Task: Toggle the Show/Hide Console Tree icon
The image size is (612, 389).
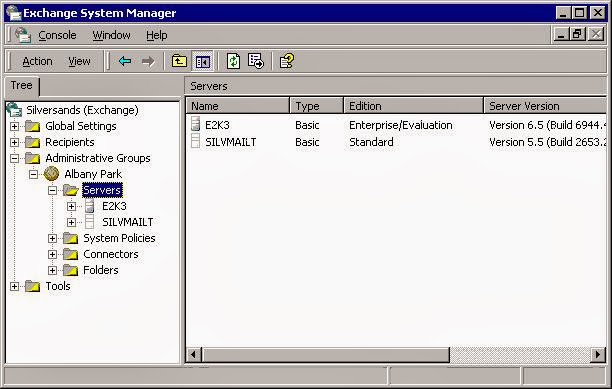Action: tap(203, 61)
